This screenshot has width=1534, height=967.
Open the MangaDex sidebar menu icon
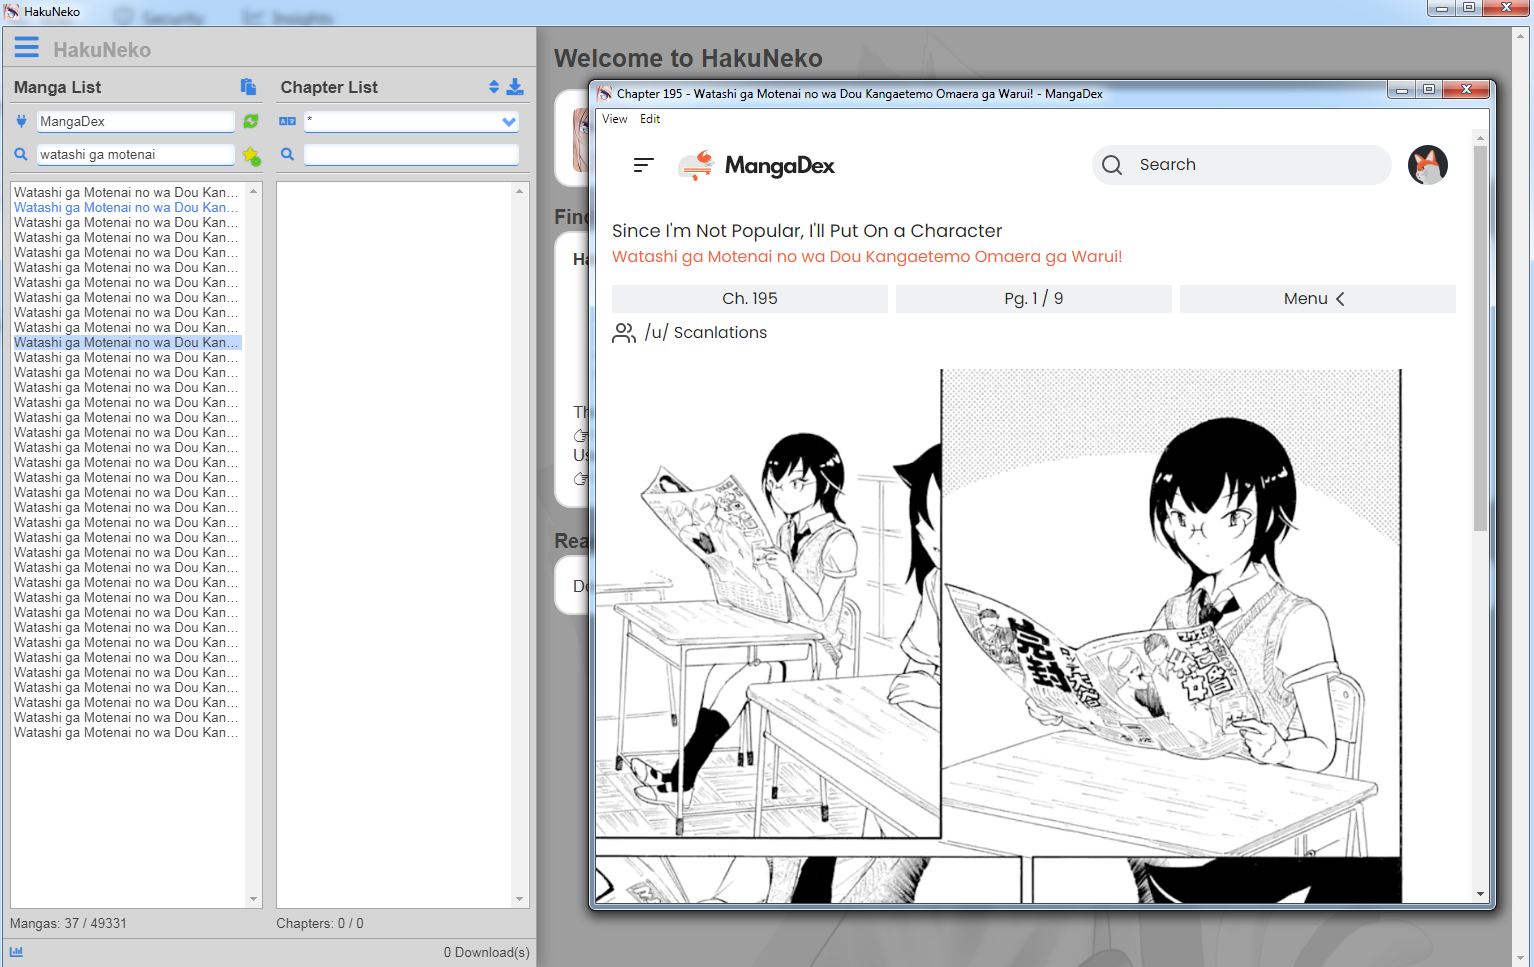[644, 165]
